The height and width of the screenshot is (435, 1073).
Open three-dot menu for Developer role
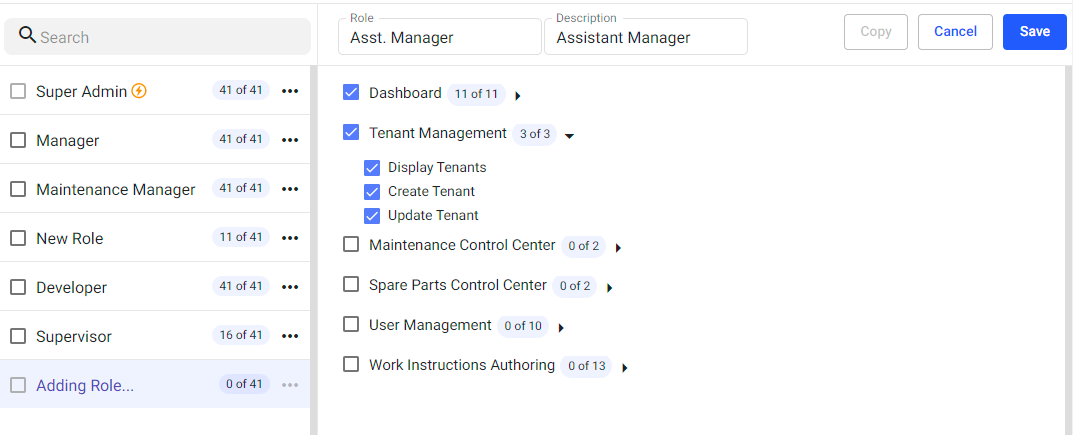290,287
